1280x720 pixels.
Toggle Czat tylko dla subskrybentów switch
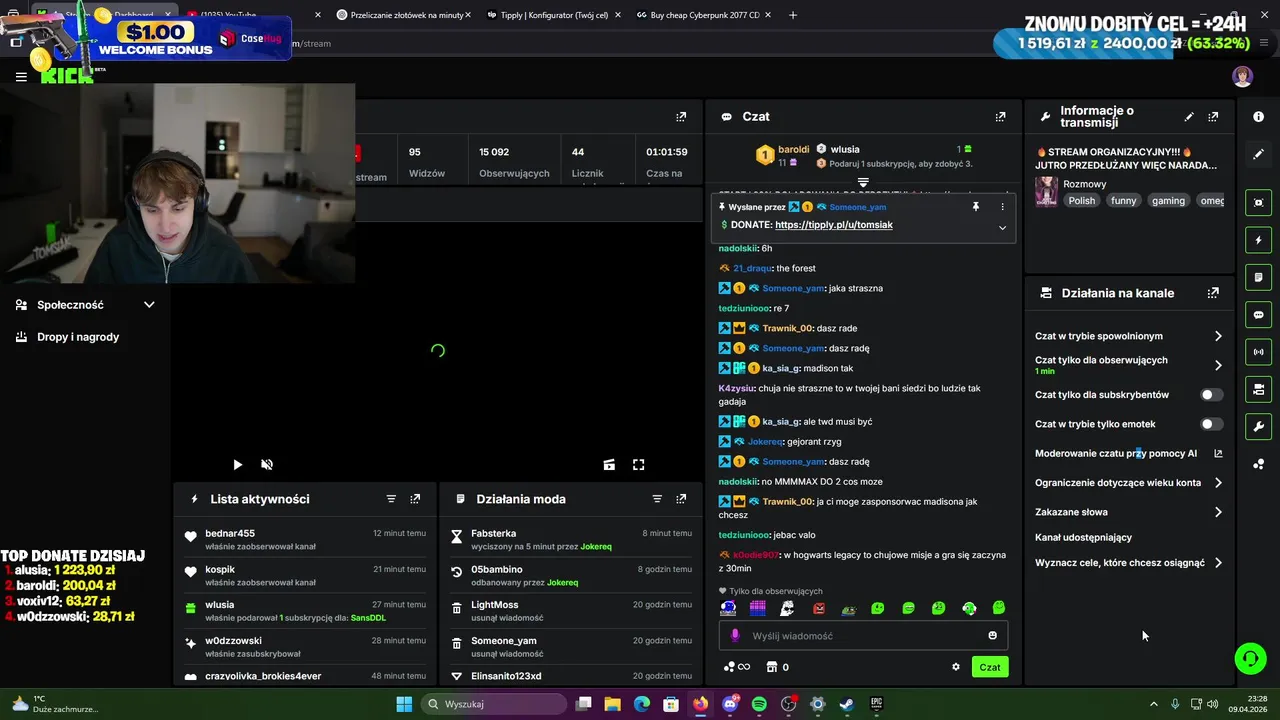pos(1211,395)
